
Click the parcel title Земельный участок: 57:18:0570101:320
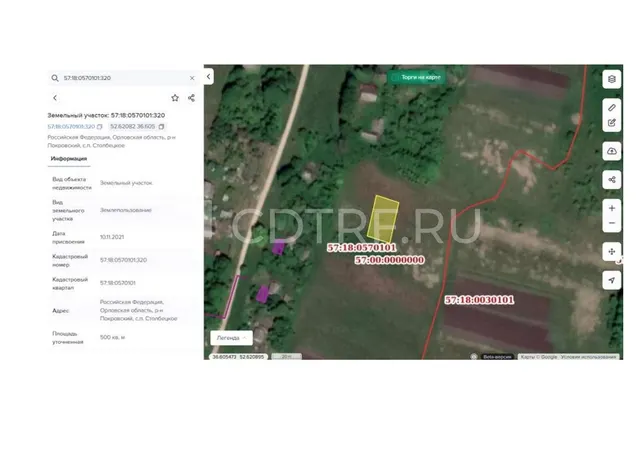[106, 116]
